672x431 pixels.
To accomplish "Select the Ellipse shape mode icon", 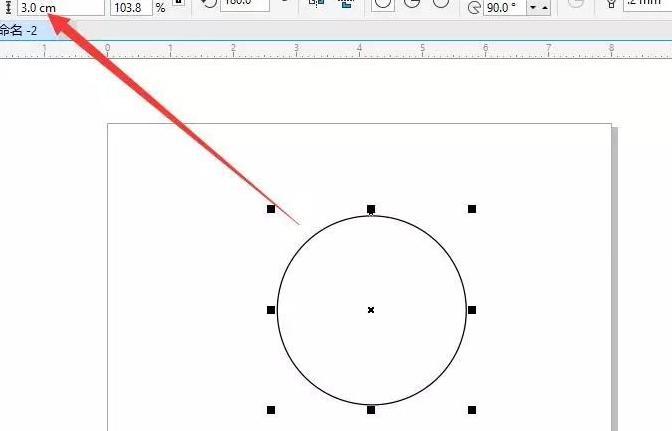I will point(383,5).
